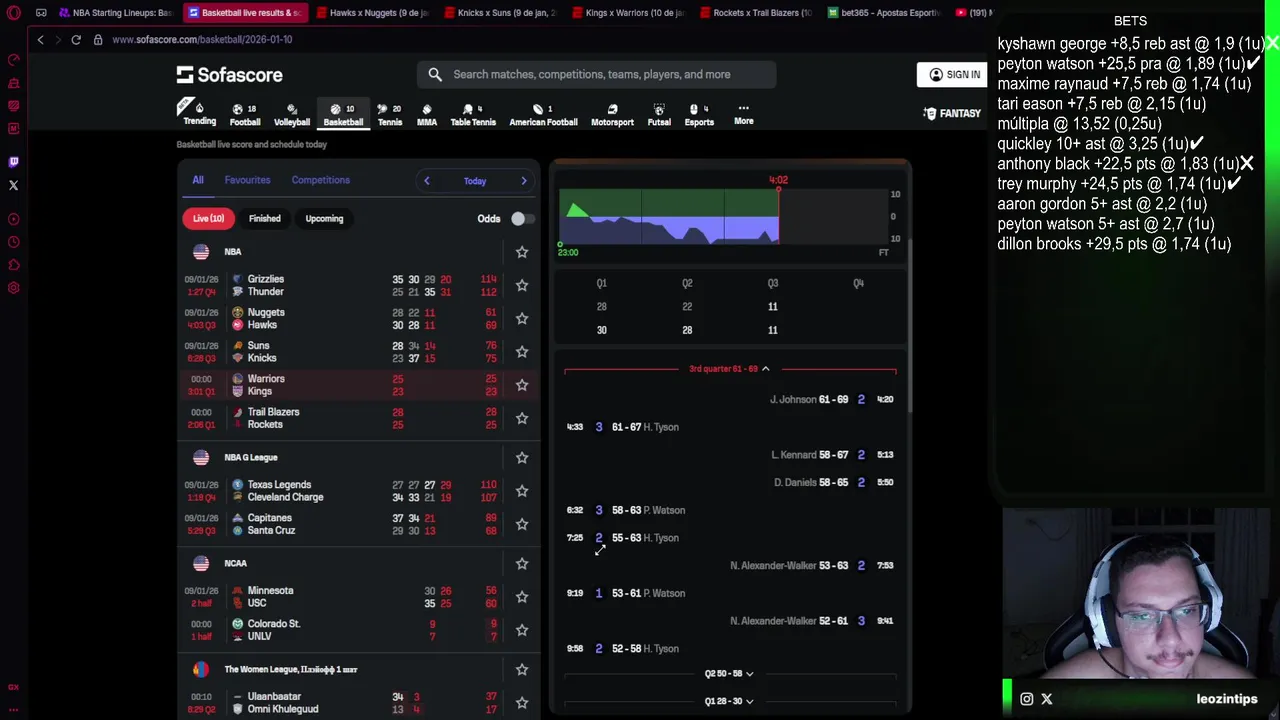
Task: Toggle the Odds switch
Action: [522, 218]
